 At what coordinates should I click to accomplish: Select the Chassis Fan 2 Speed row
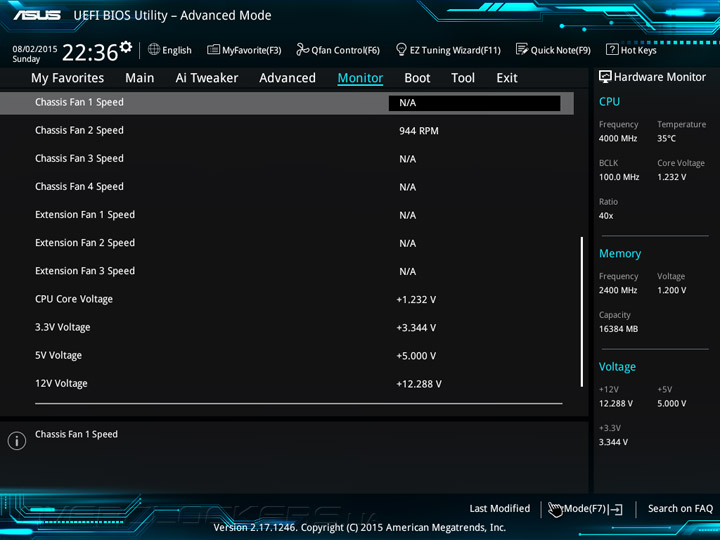(287, 131)
